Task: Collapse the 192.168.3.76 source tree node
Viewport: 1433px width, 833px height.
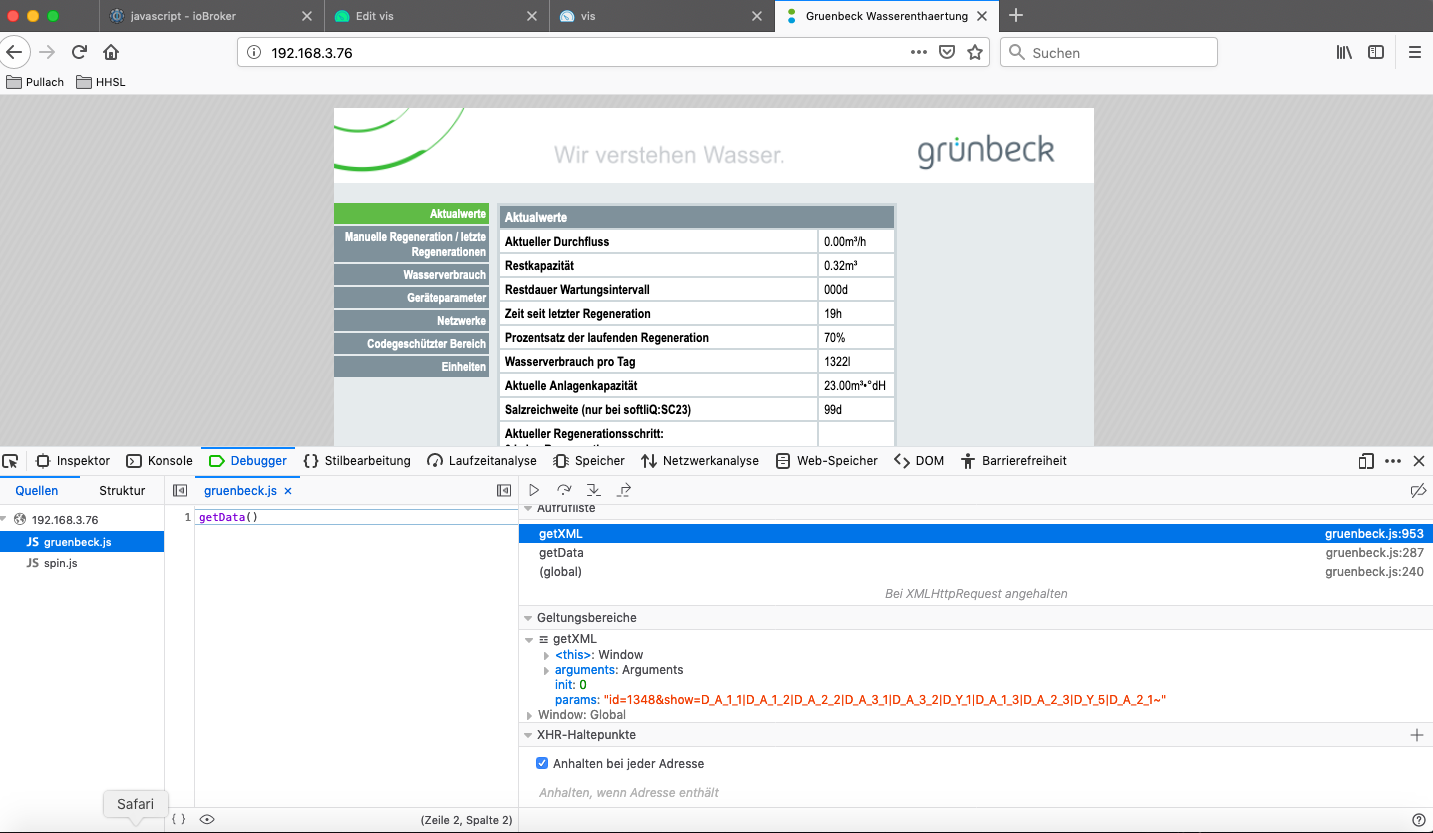Action: point(4,520)
